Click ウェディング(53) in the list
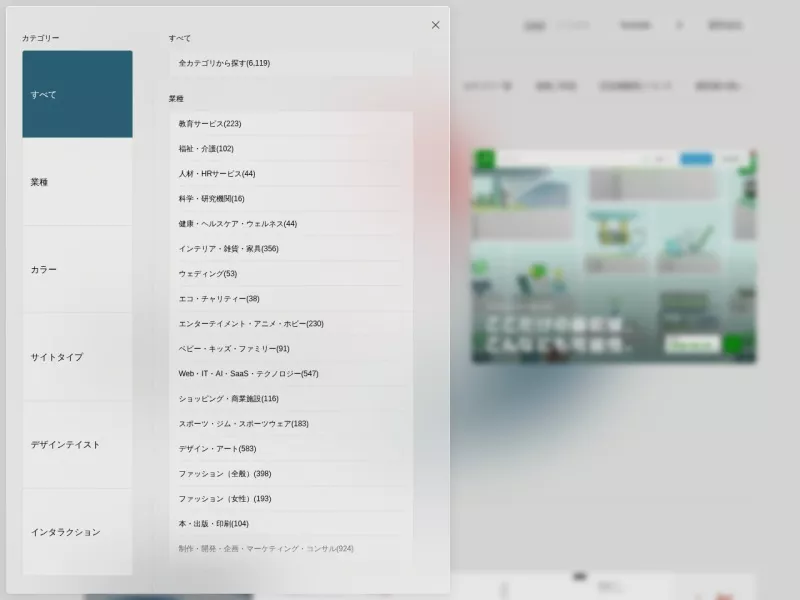800x600 pixels. [291, 273]
